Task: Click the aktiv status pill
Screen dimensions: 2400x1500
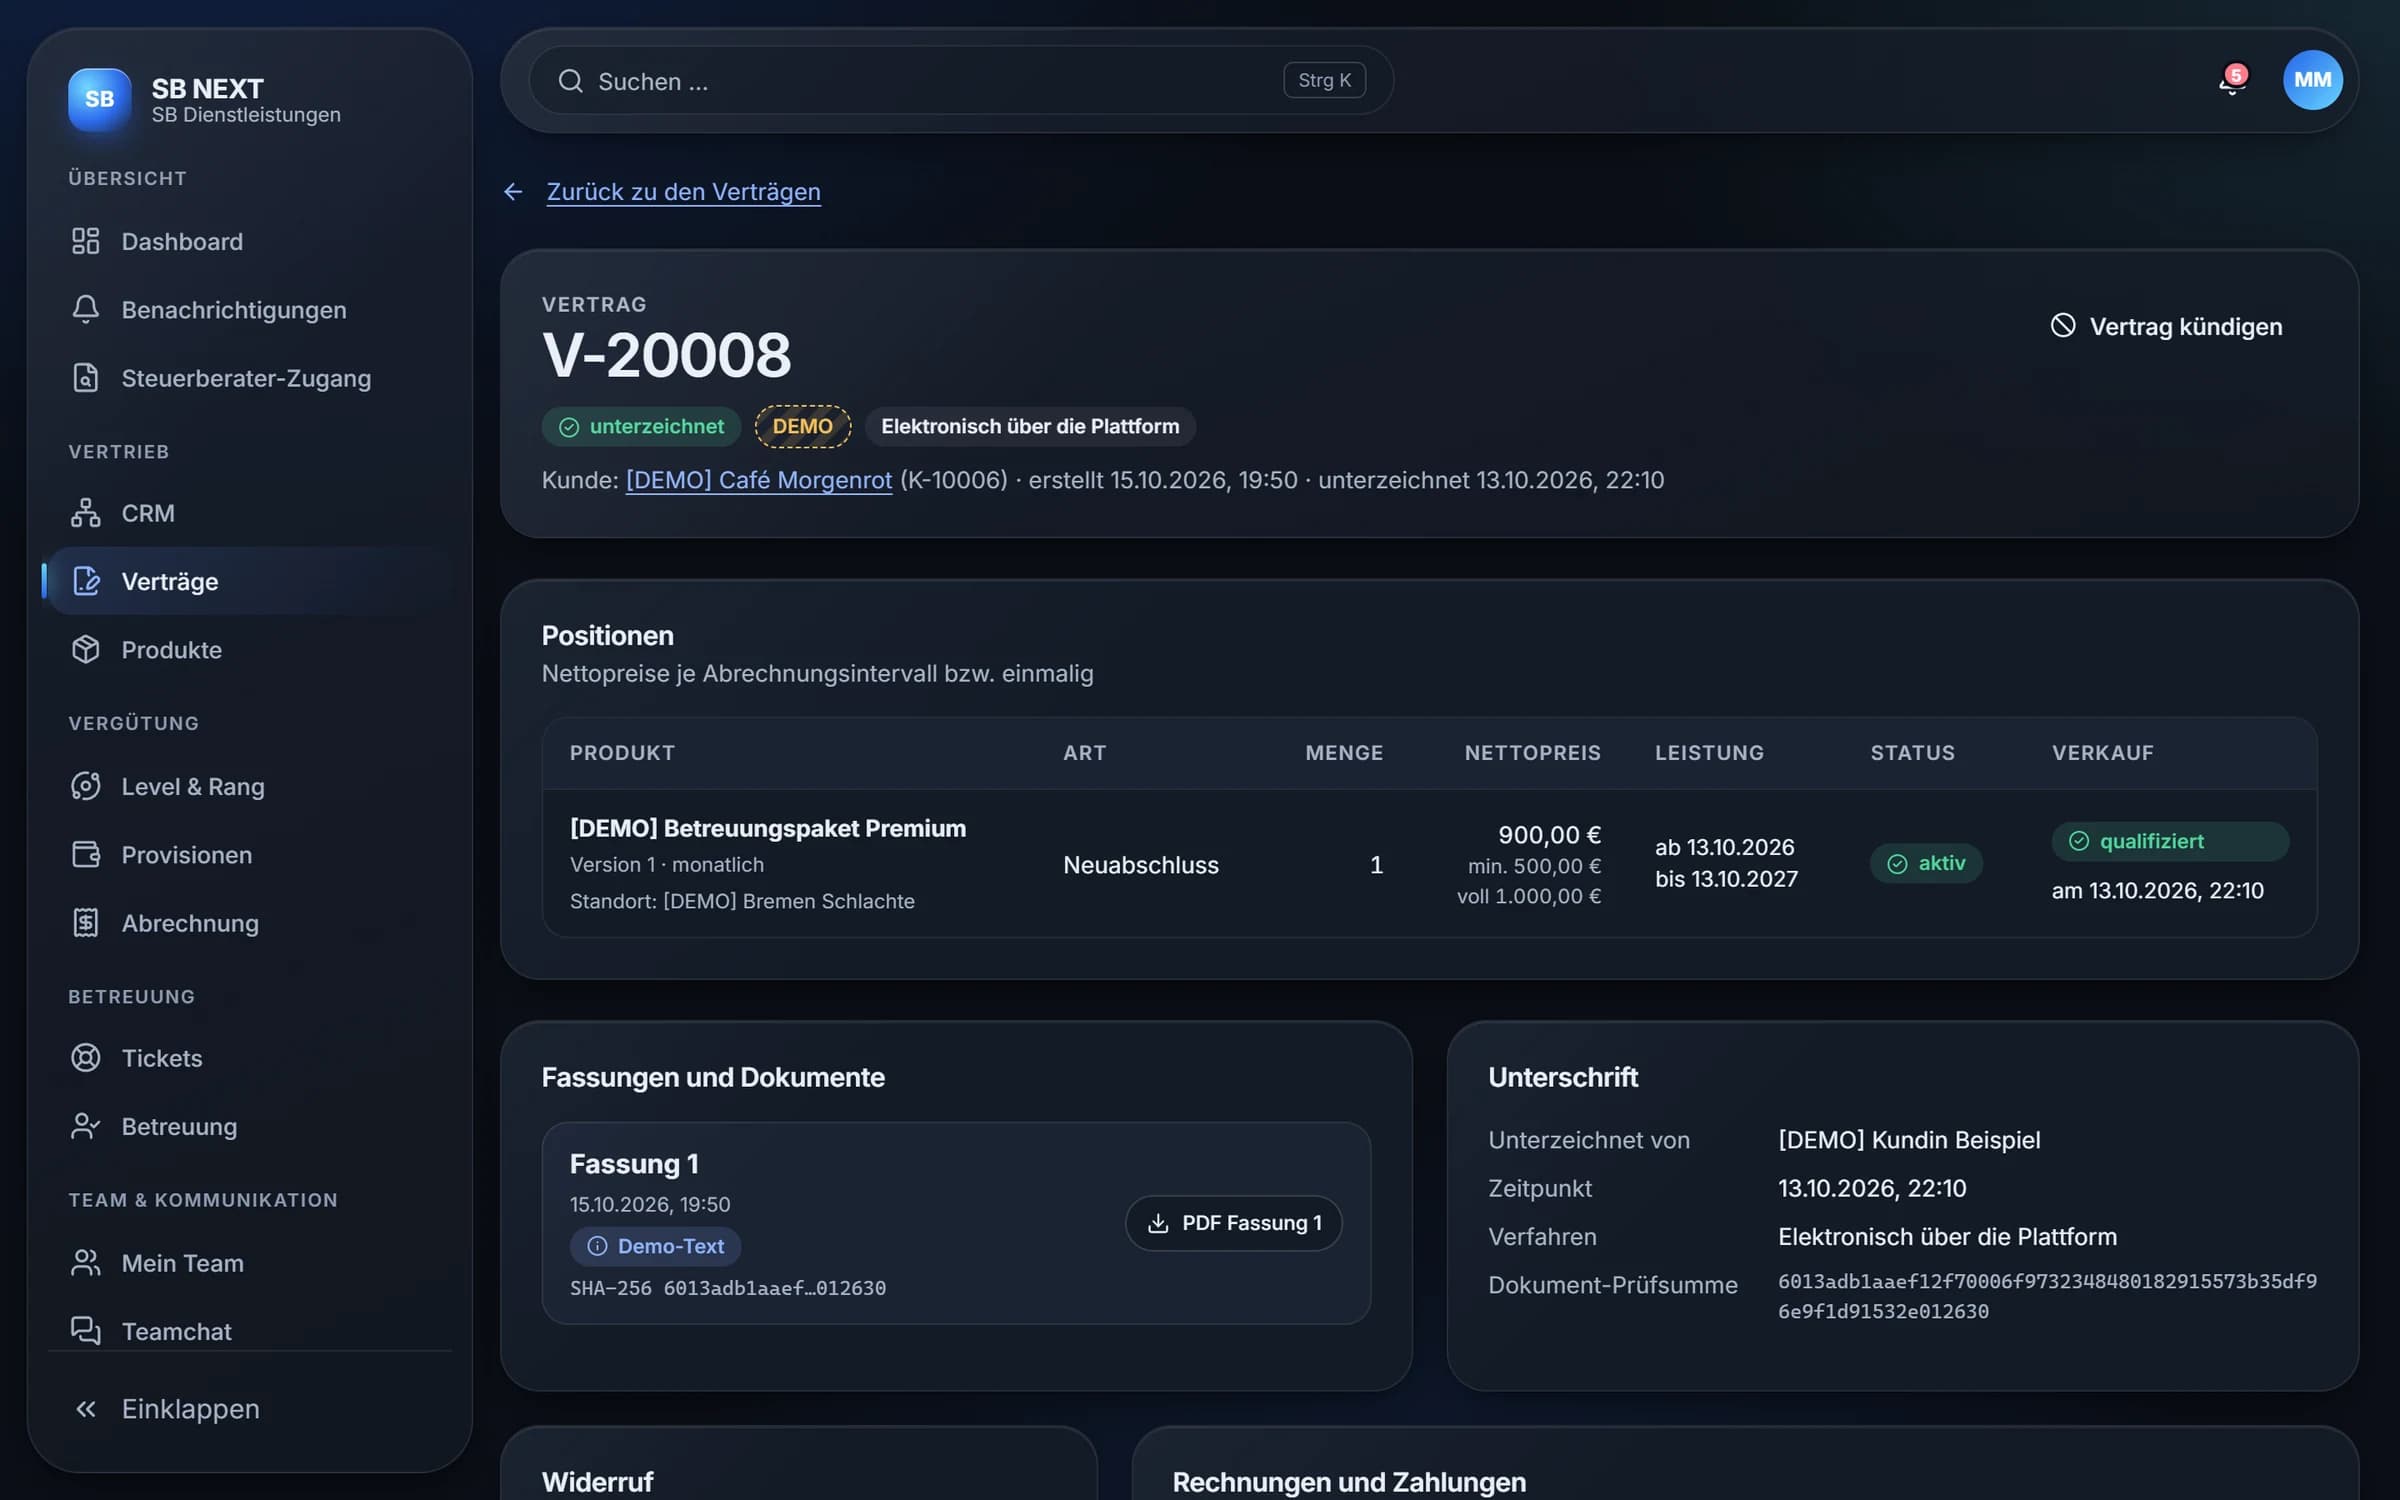Action: tap(1926, 863)
